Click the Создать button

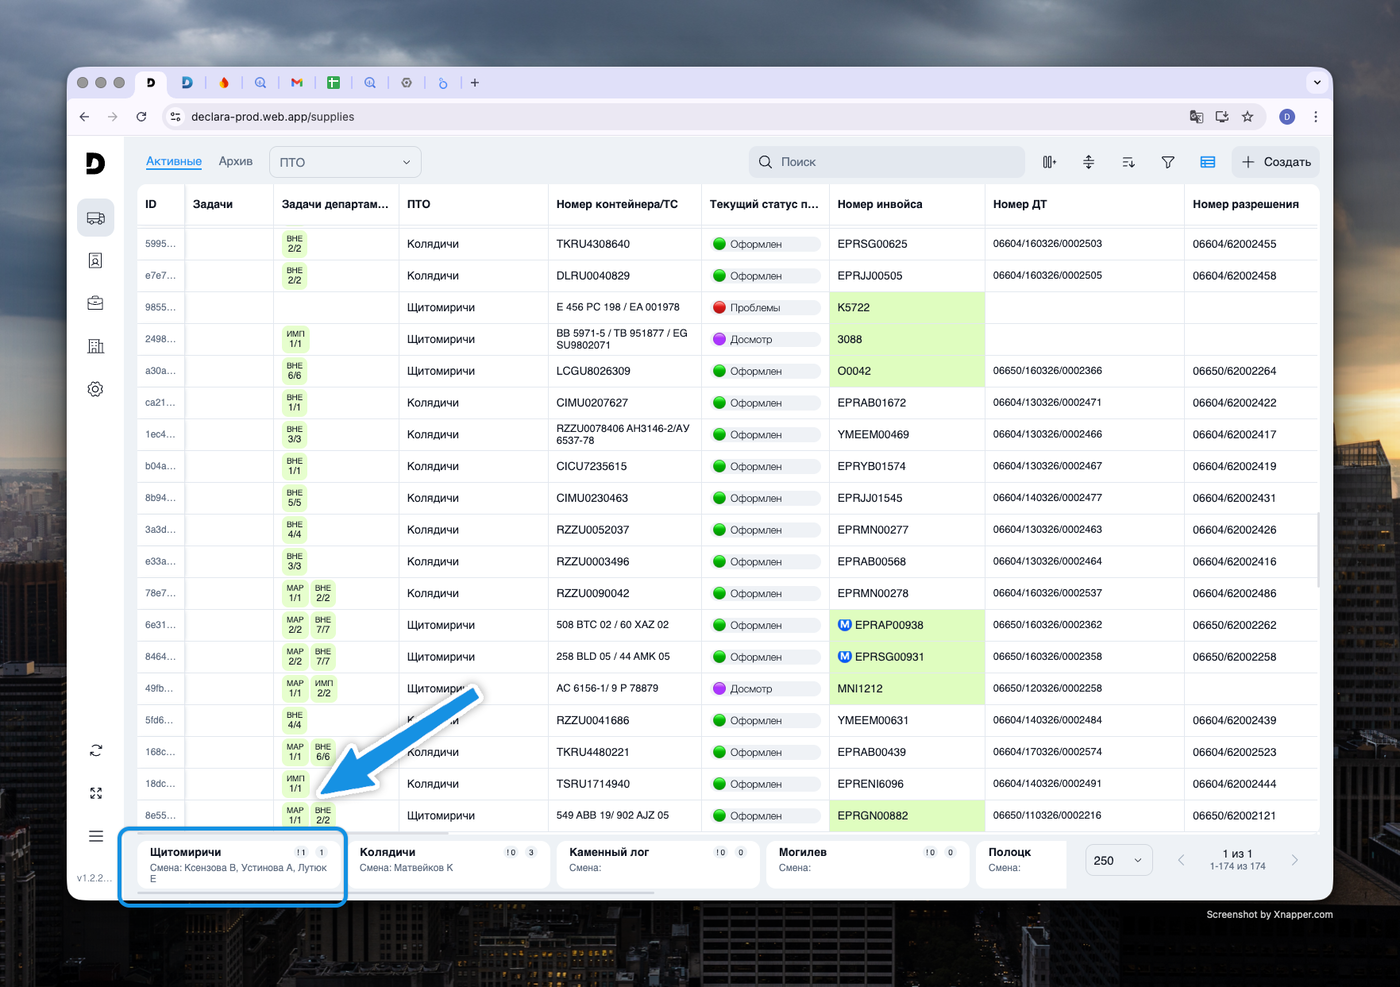[x=1275, y=162]
